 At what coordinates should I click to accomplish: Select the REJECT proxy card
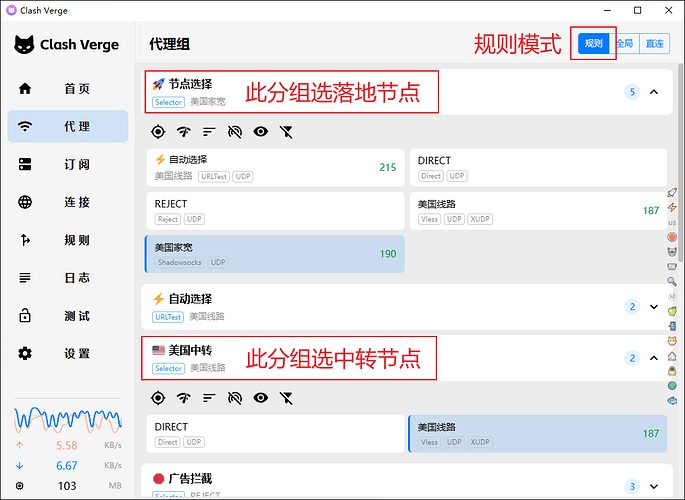tap(275, 211)
